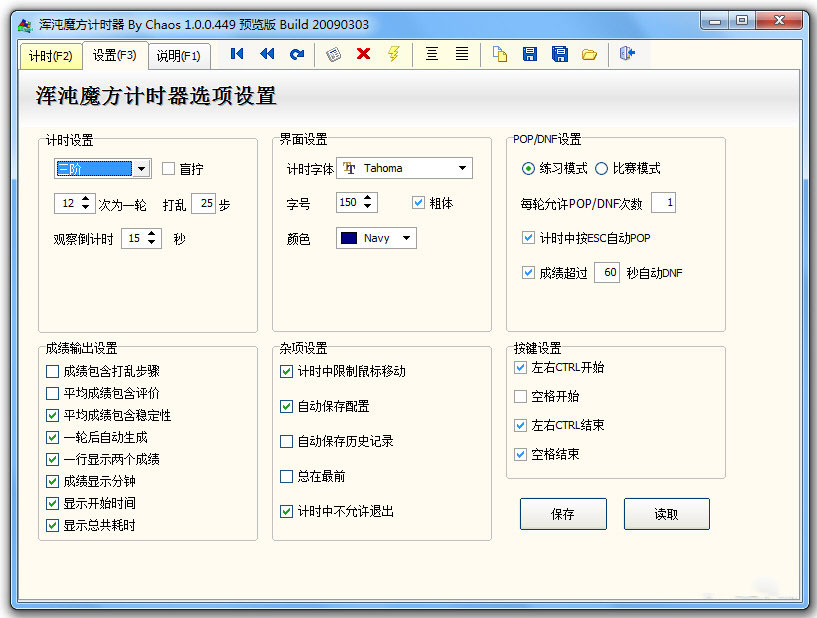817x618 pixels.
Task: Click the double-arrow rewind toolbar icon
Action: [267, 54]
